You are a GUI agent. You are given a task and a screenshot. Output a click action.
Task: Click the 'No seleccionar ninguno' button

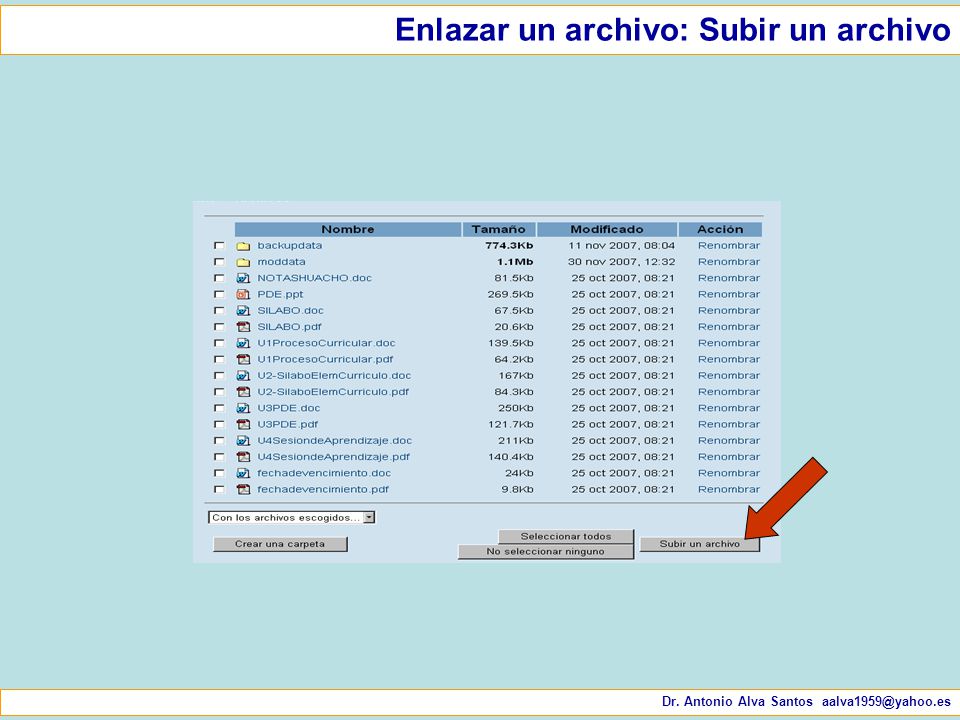pos(546,552)
